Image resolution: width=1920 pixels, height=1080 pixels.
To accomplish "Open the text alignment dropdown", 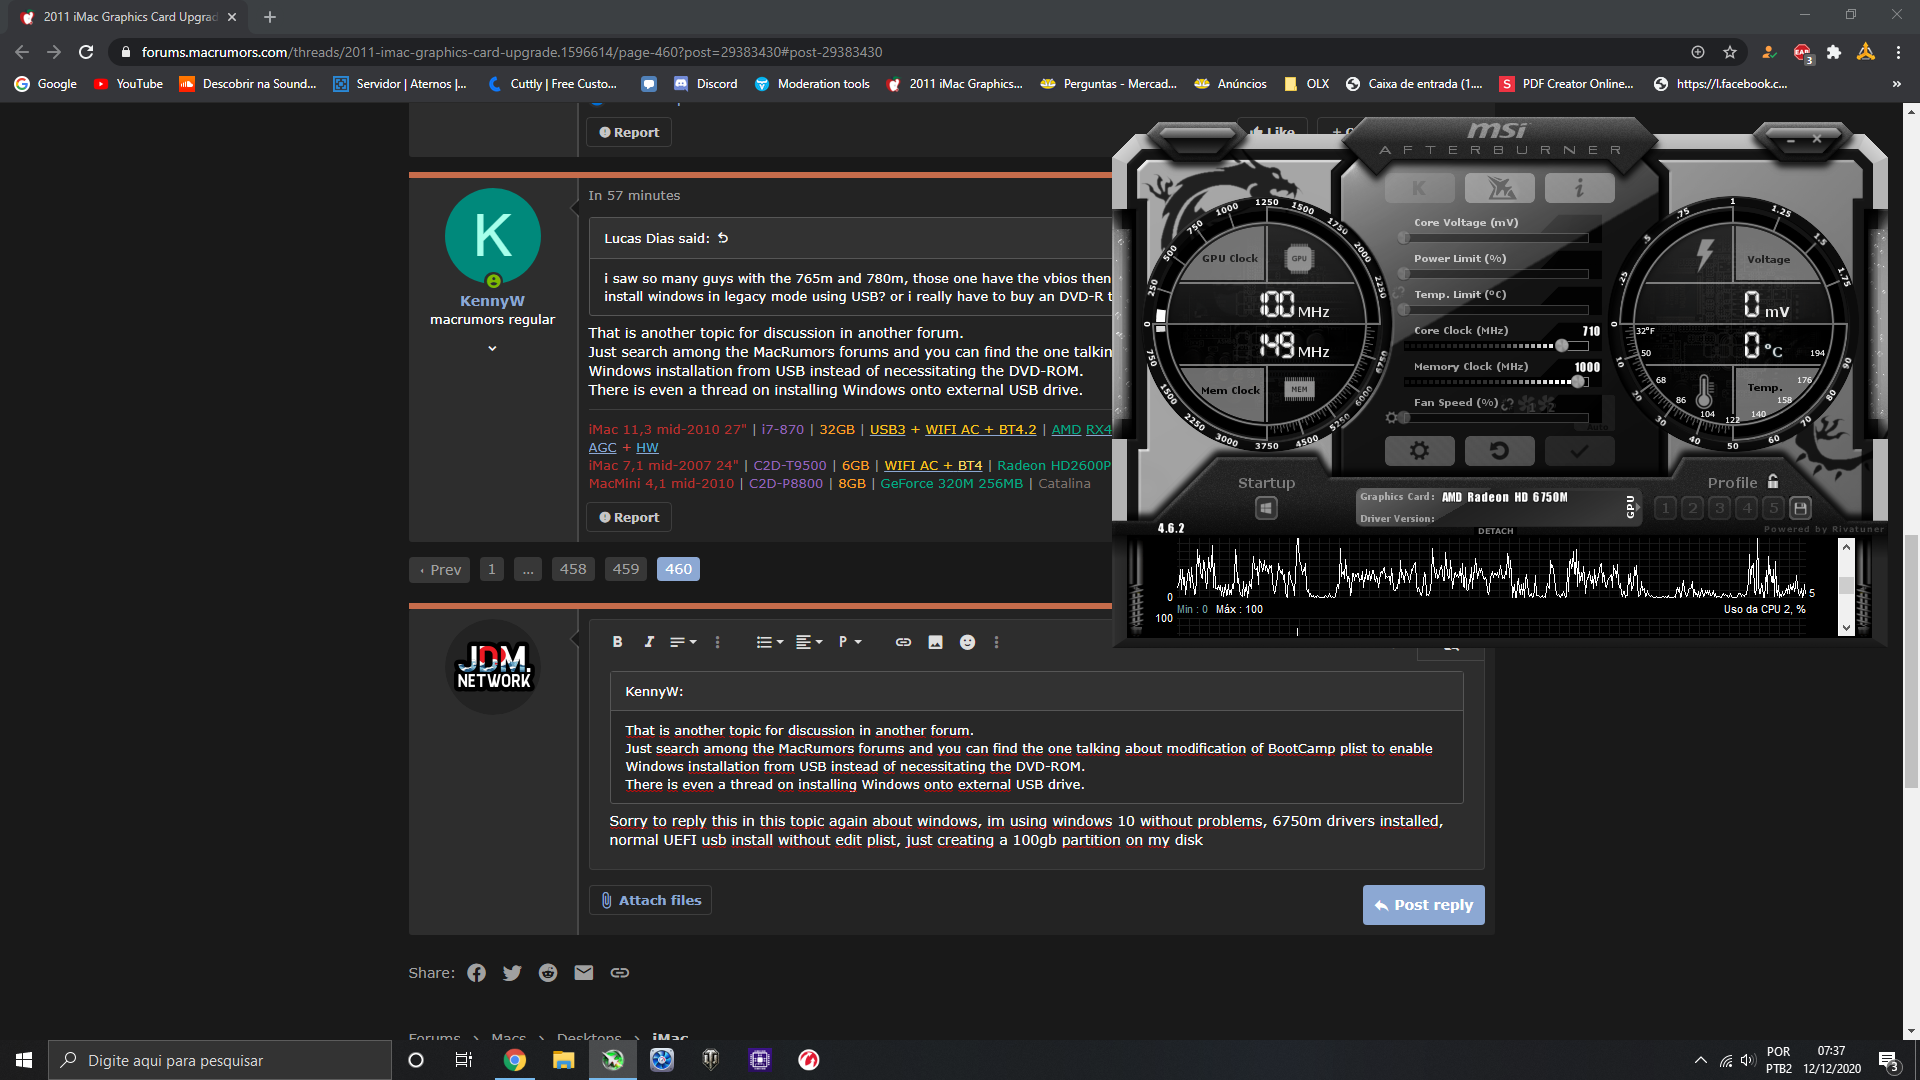I will (808, 642).
